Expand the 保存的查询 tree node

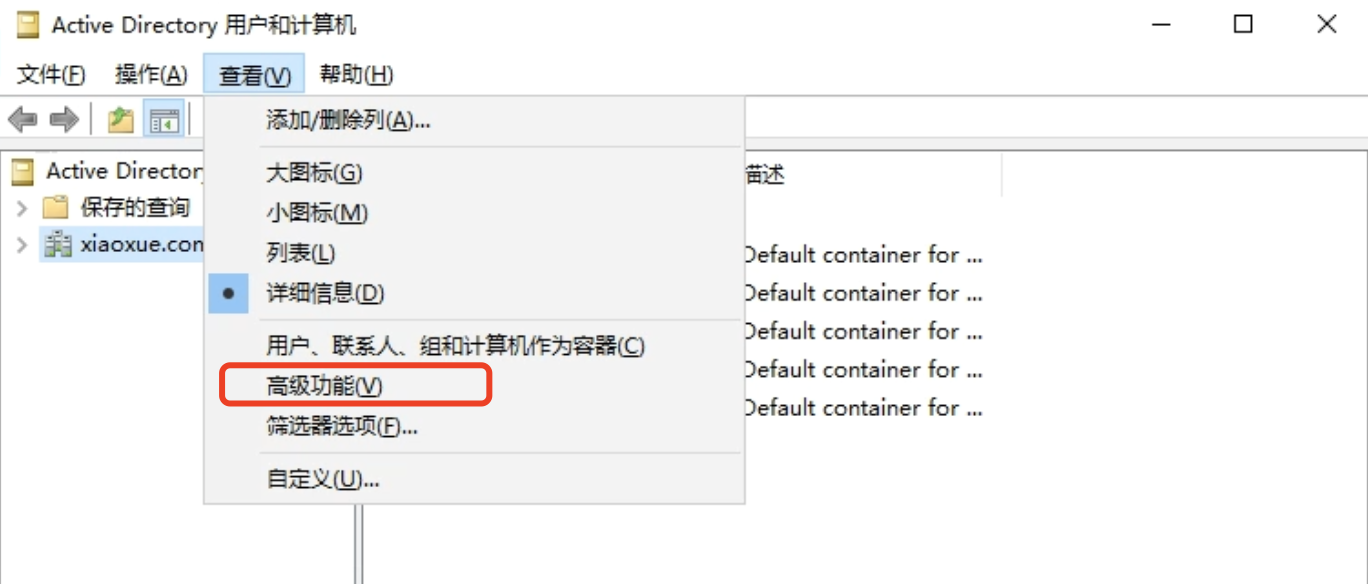22,208
